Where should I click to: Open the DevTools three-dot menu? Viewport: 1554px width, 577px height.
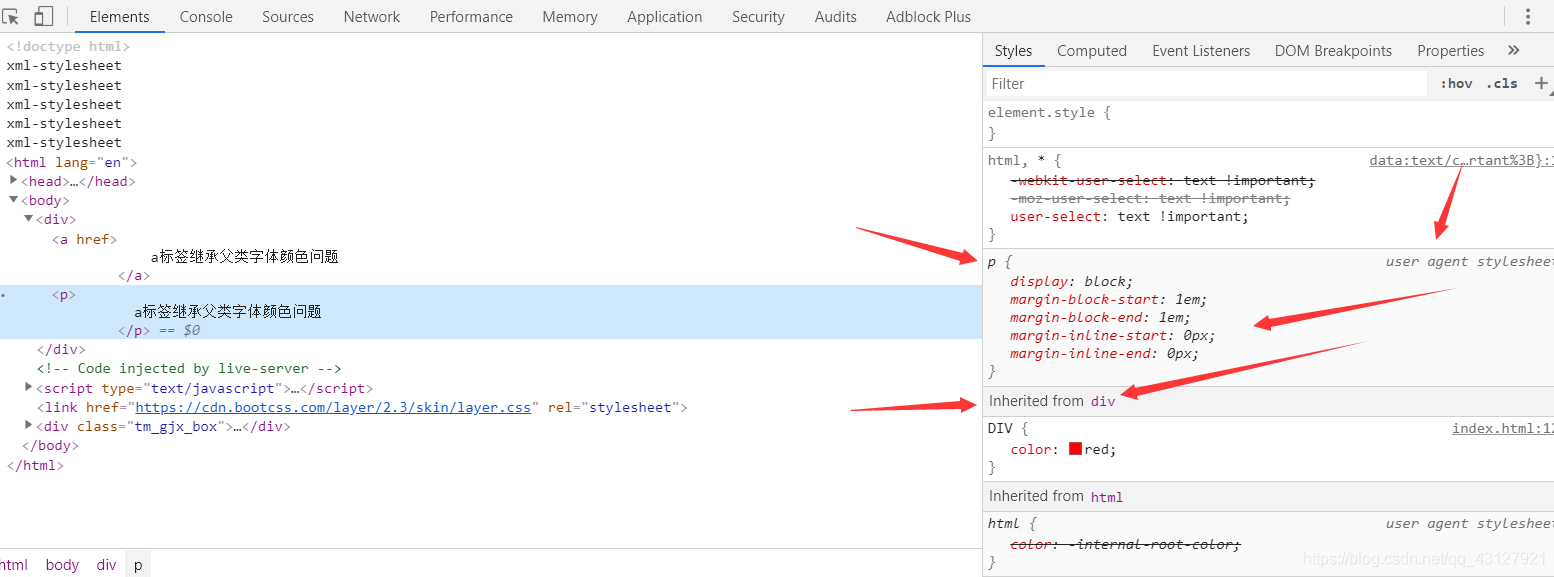[x=1528, y=16]
